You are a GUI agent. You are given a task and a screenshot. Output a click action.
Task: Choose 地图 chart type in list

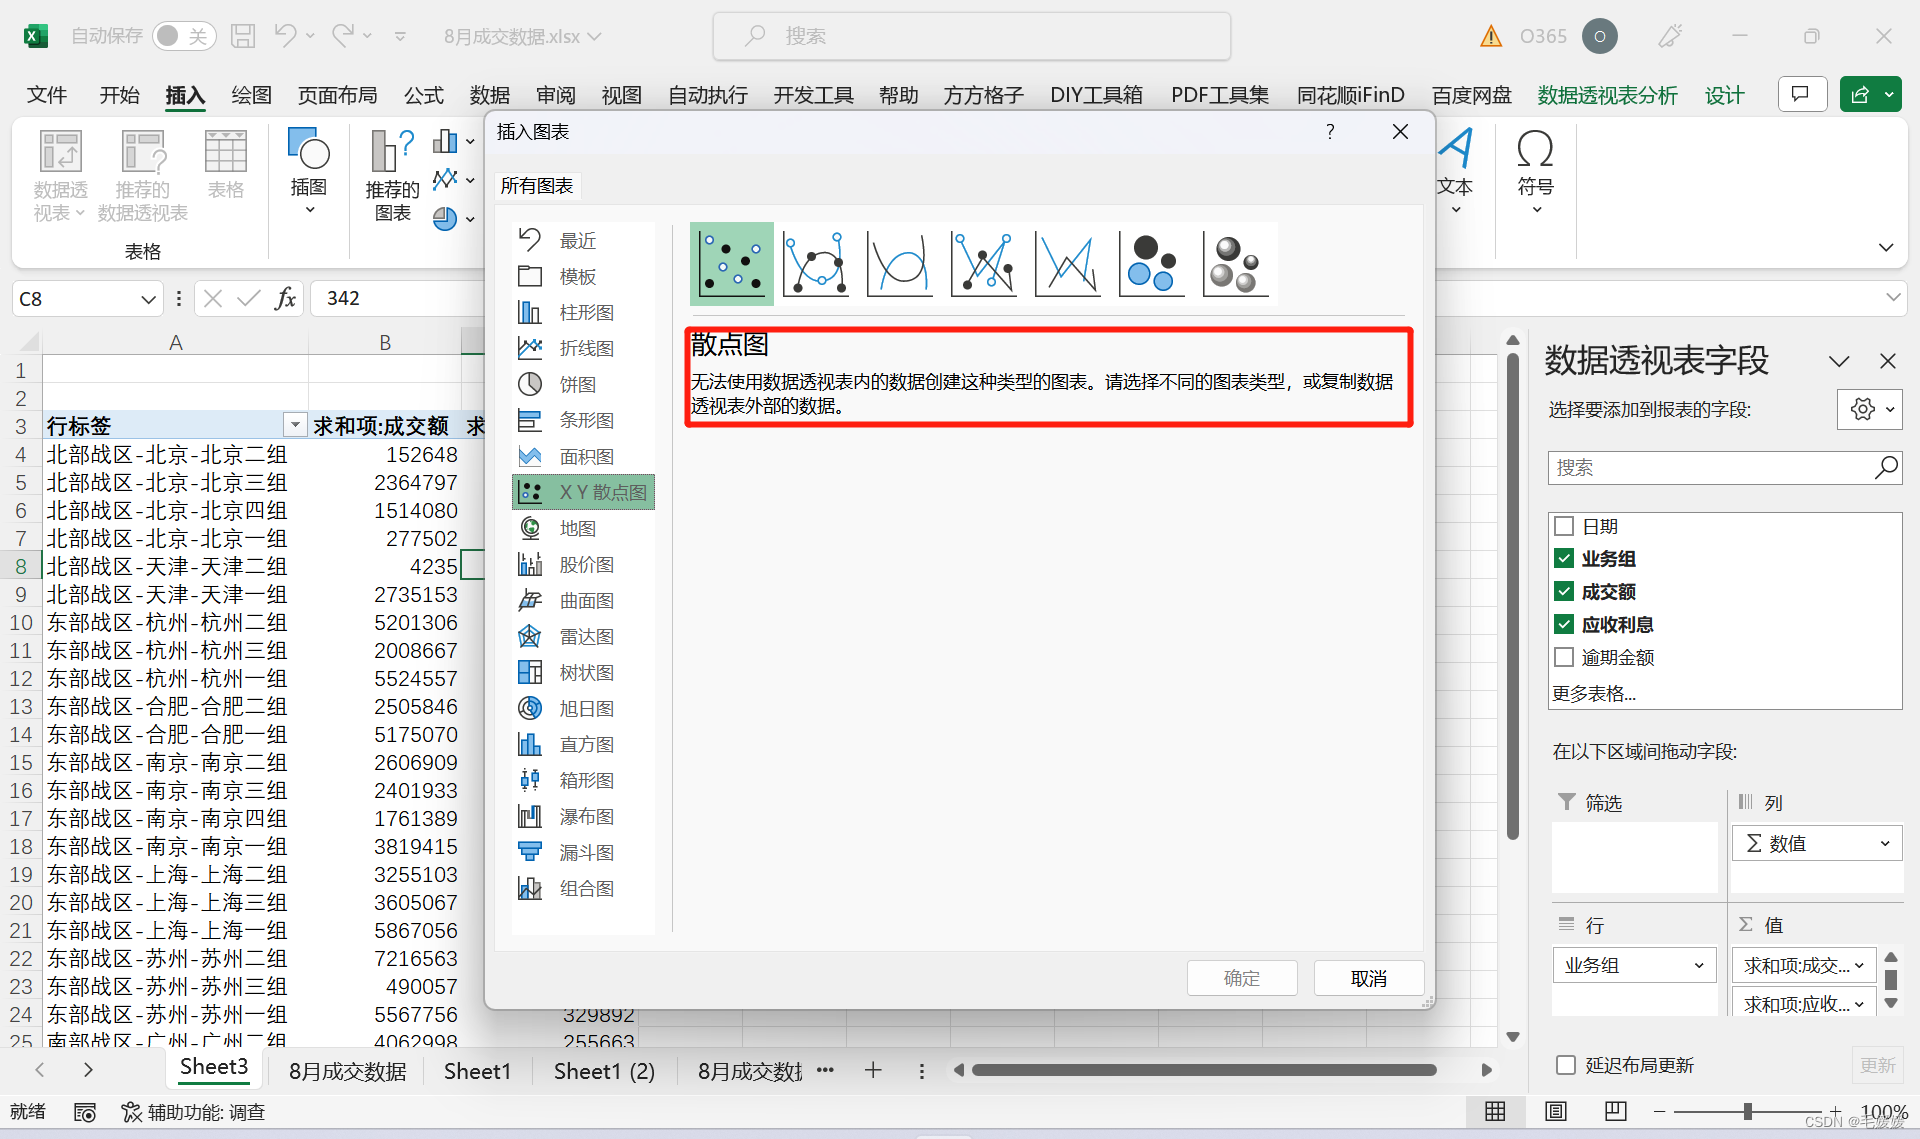coord(583,528)
